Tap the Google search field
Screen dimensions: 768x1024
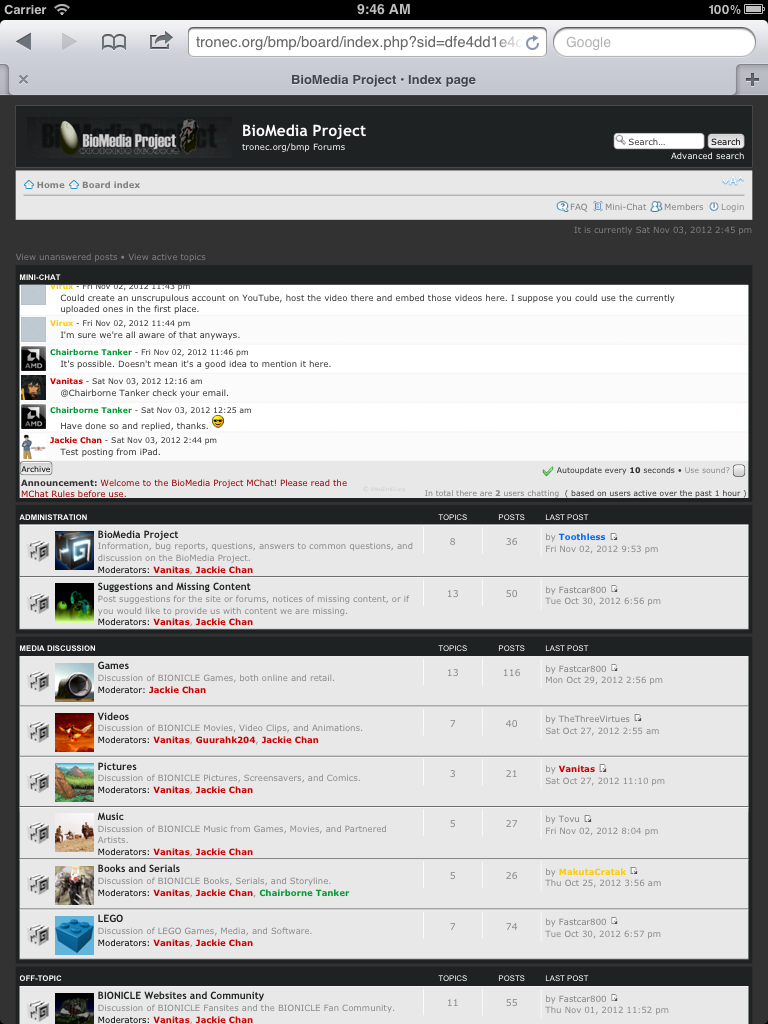click(654, 42)
